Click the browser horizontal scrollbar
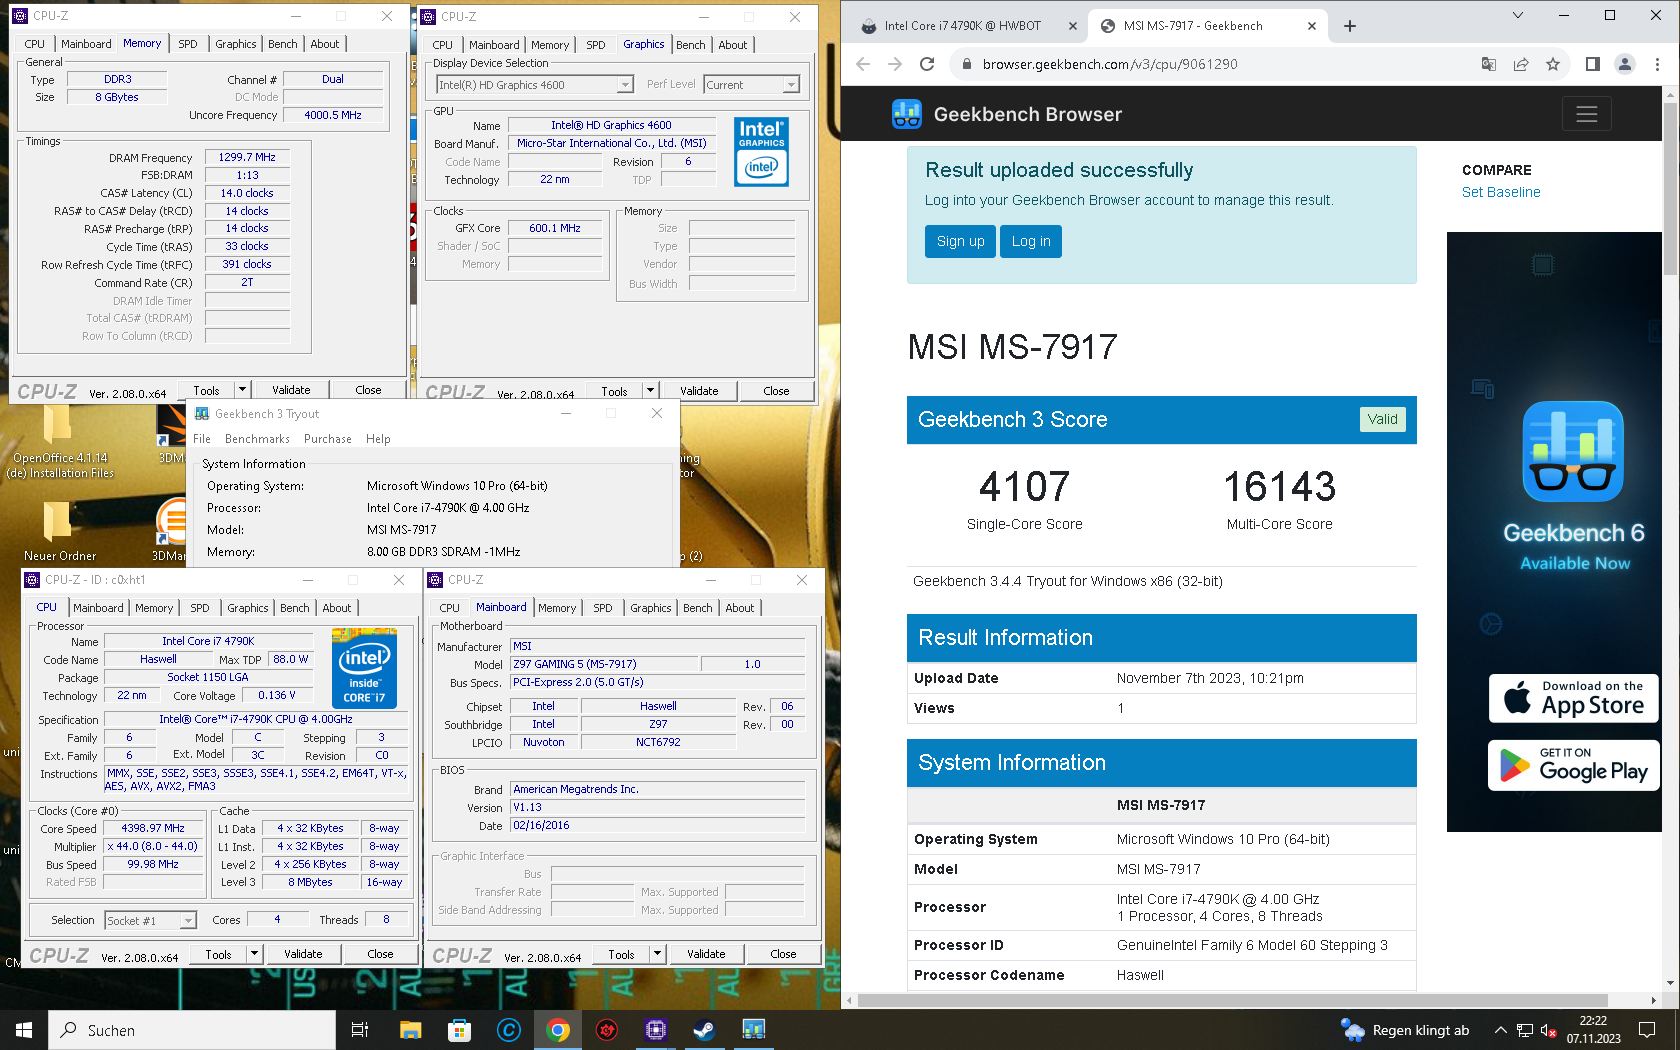Viewport: 1680px width, 1050px height. tap(1232, 1000)
